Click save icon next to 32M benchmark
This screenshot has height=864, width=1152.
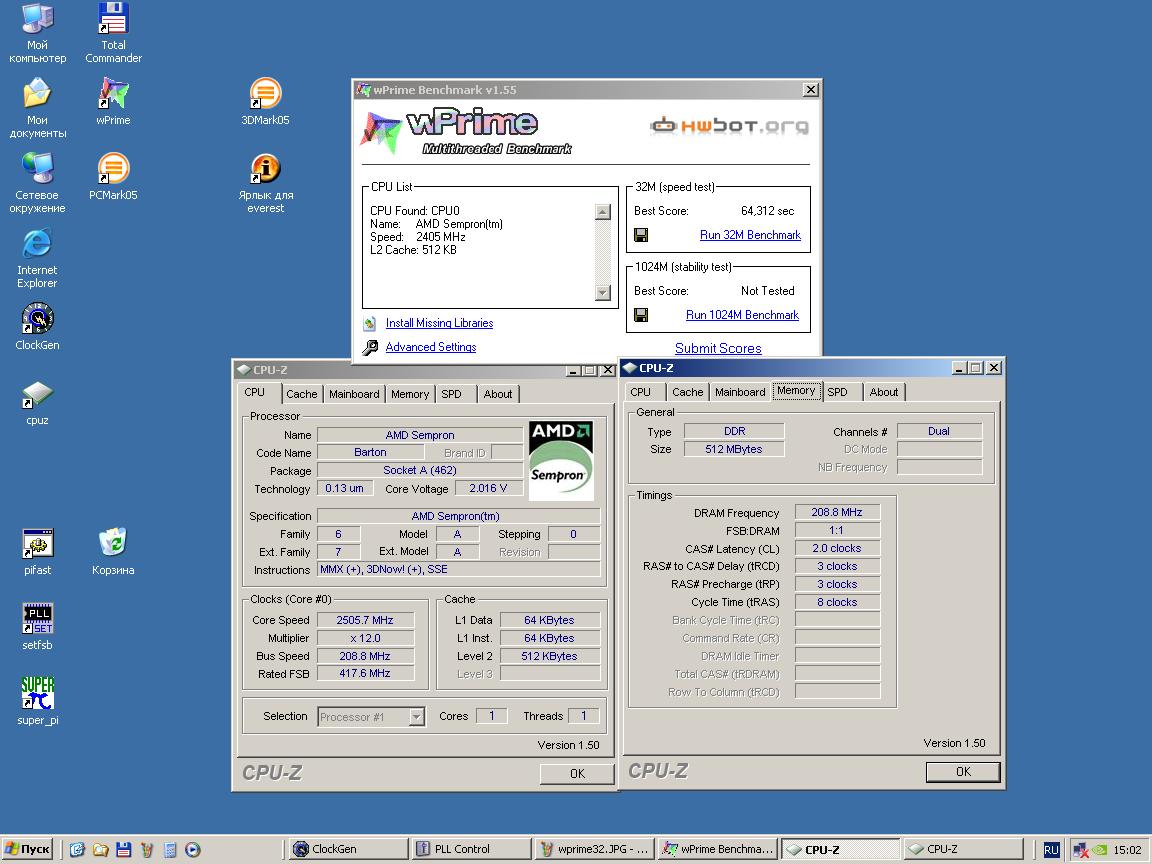pos(641,235)
